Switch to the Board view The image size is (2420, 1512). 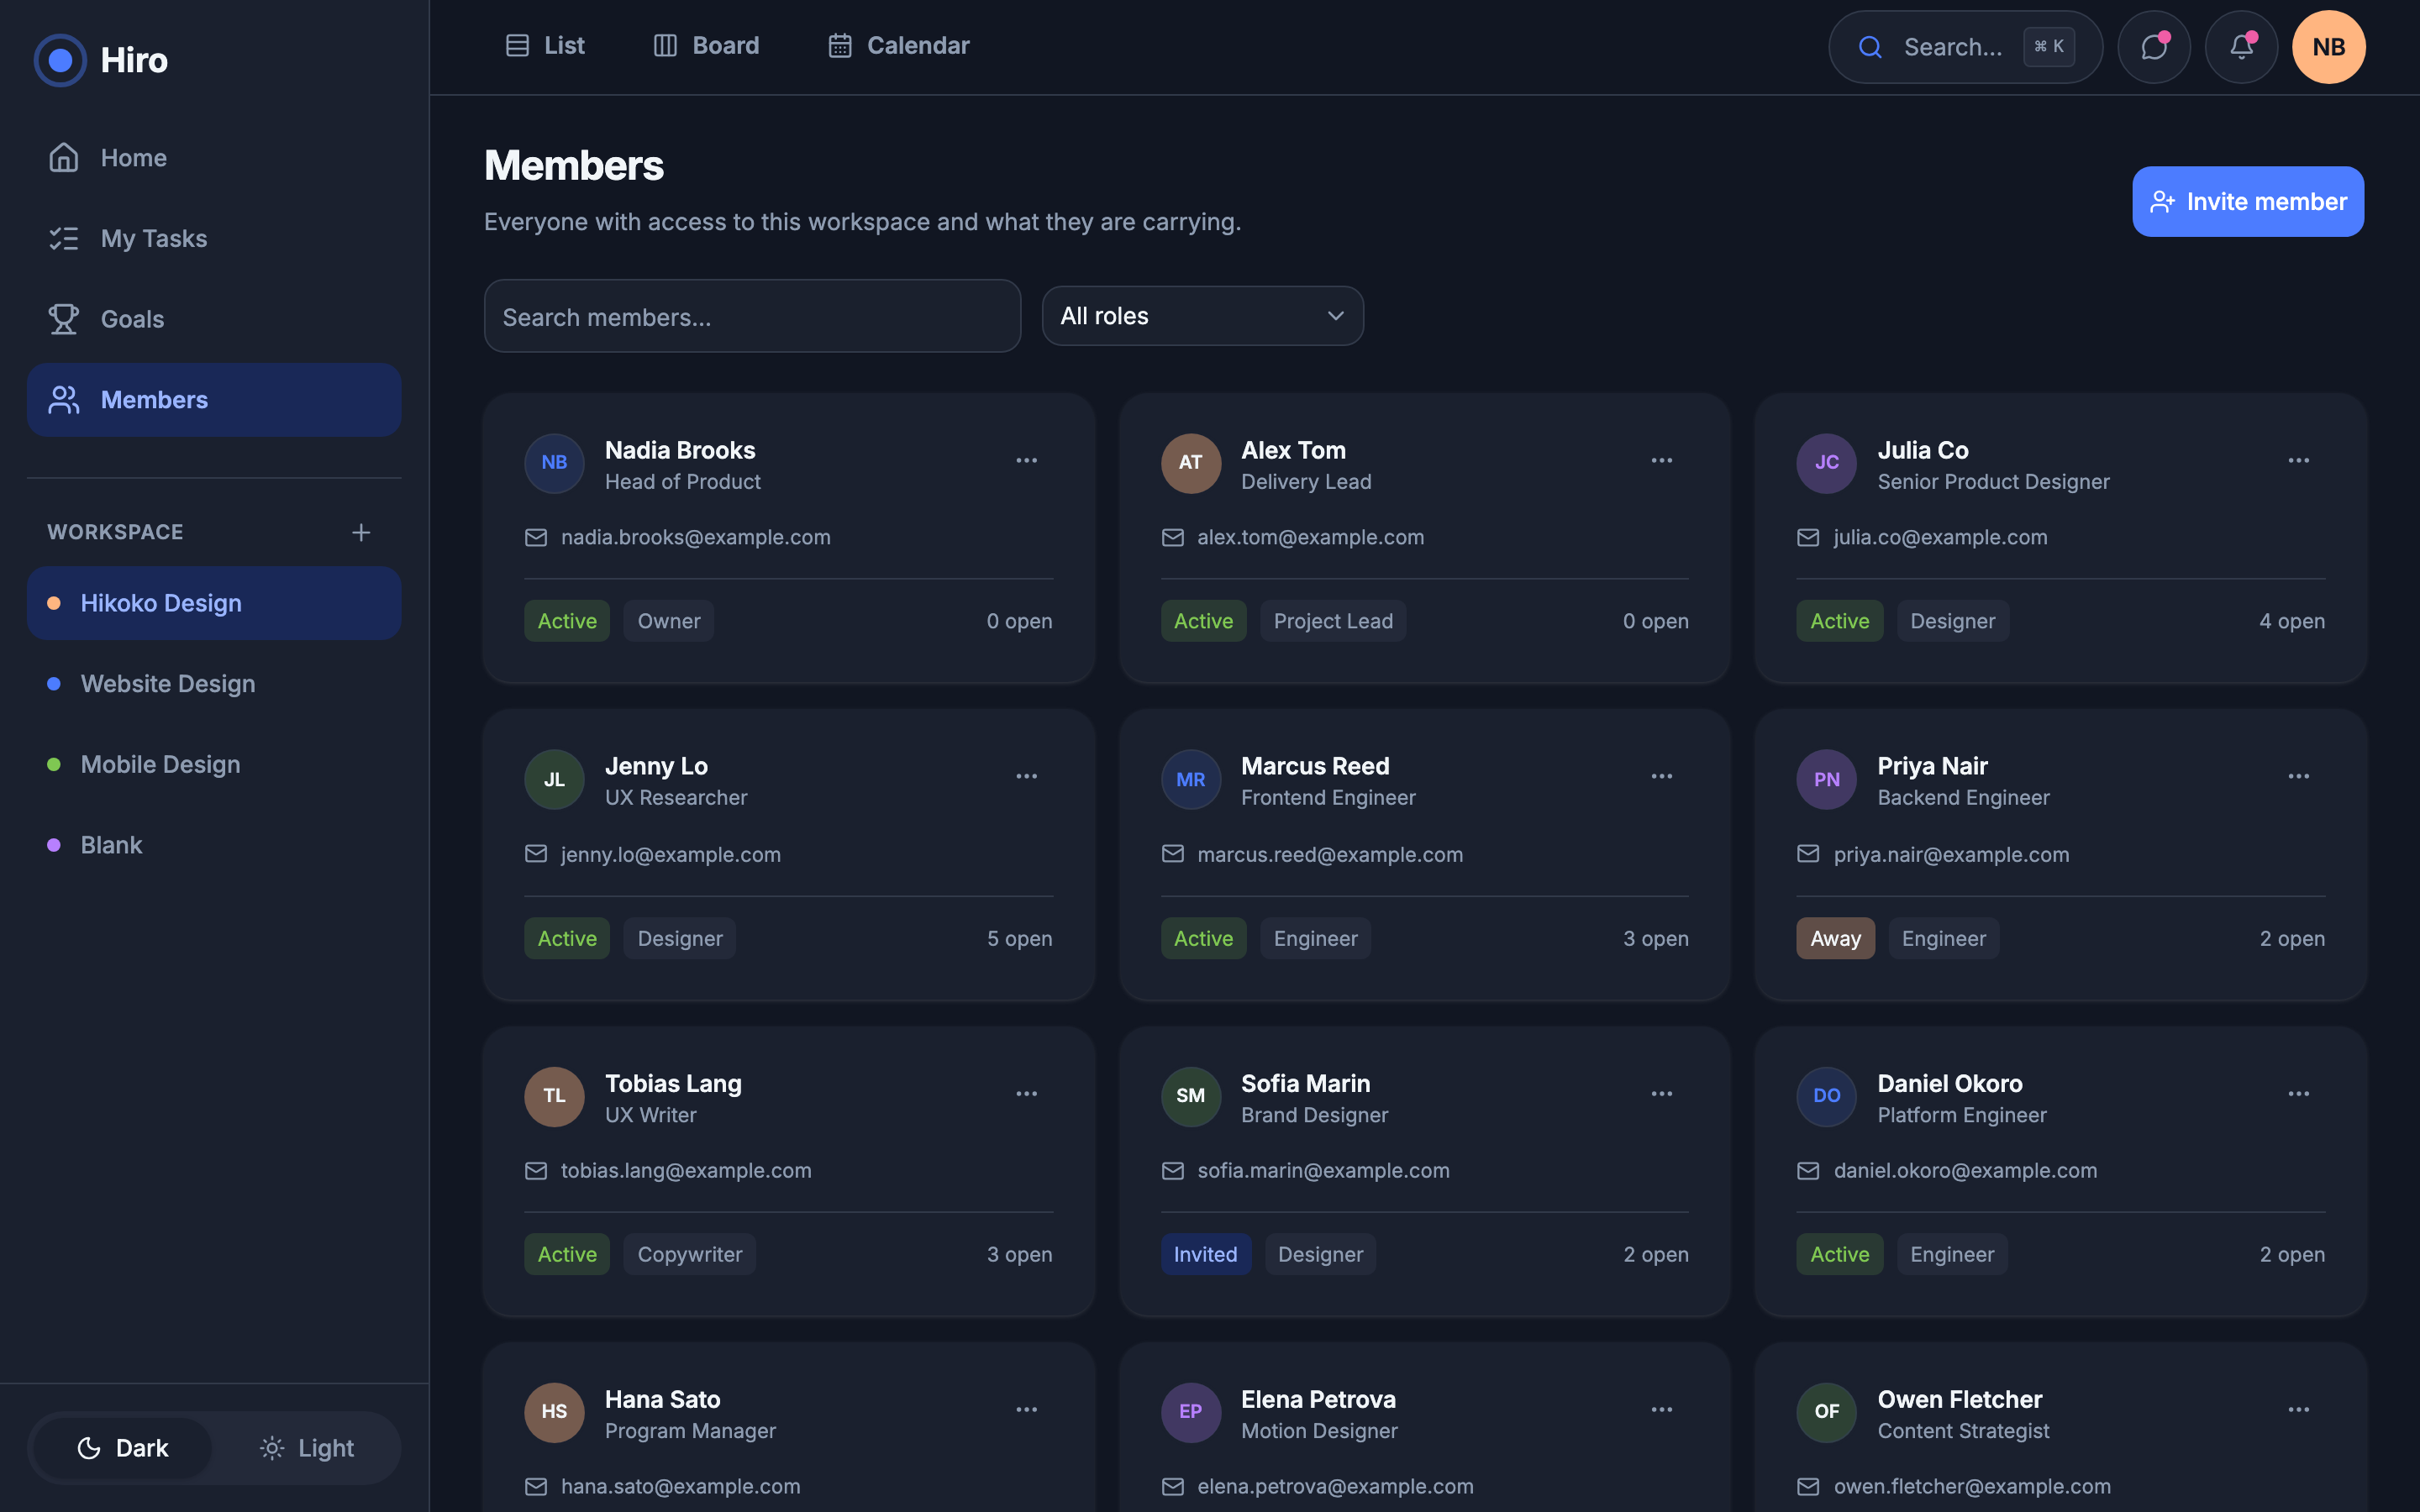706,46
